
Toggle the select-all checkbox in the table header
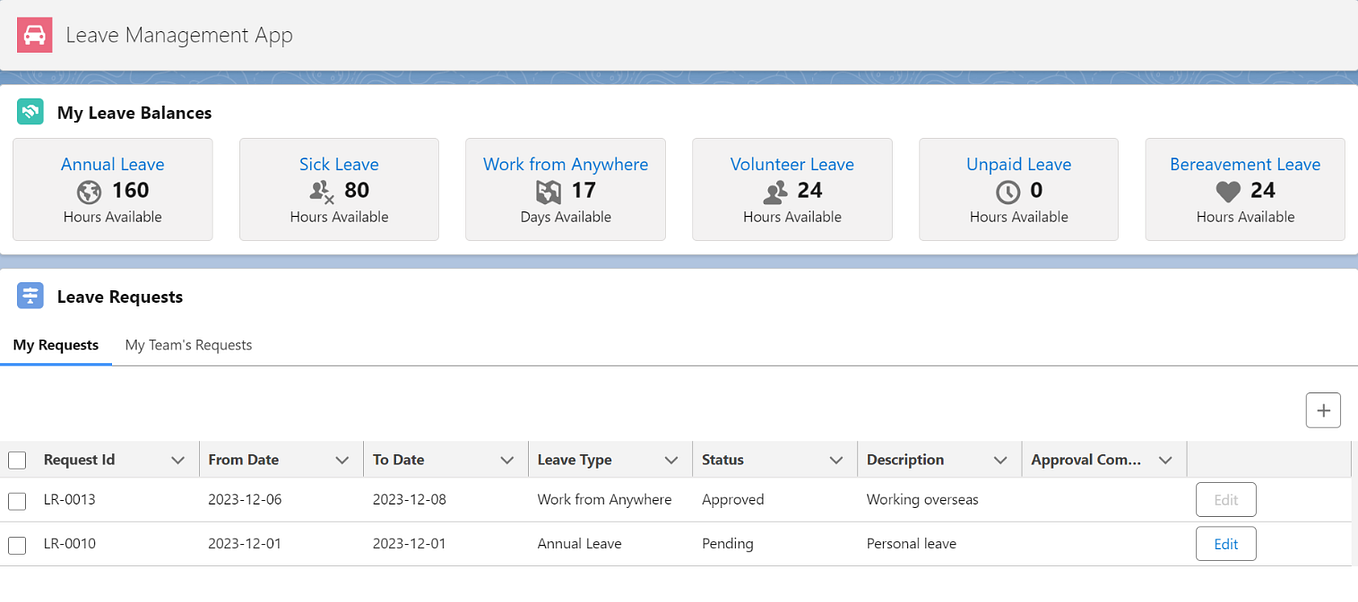pyautogui.click(x=17, y=459)
